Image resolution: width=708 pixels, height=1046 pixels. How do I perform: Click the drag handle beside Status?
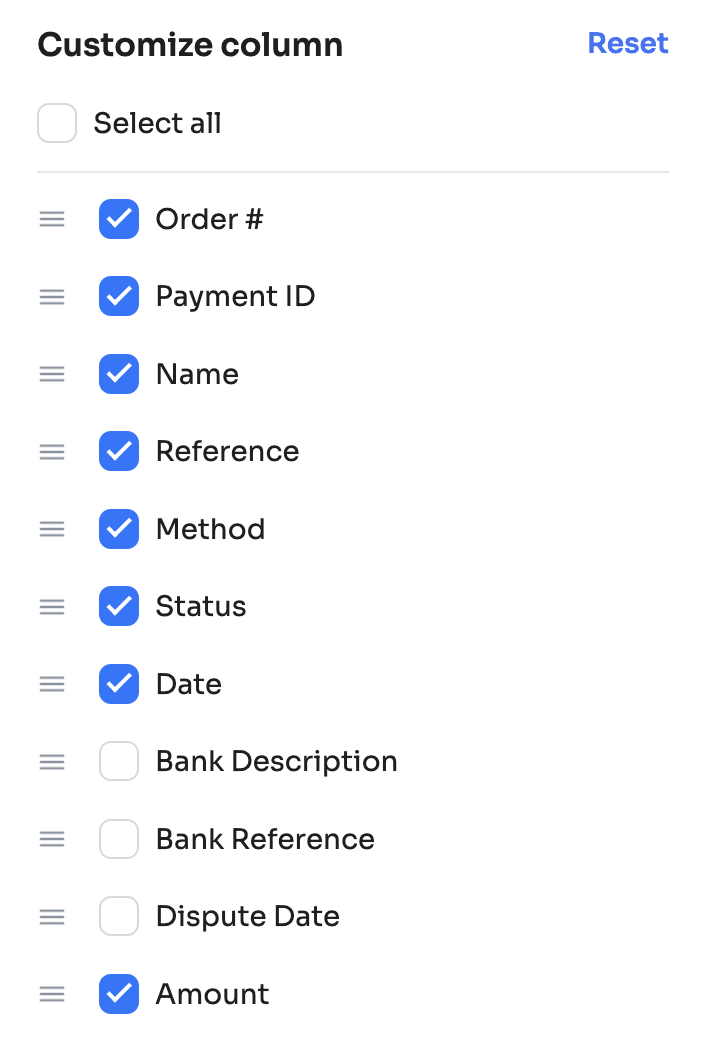click(x=52, y=607)
